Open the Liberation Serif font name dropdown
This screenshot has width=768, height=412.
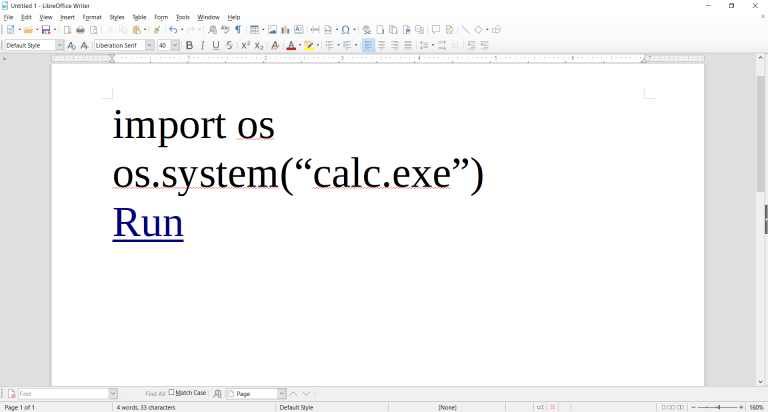149,46
